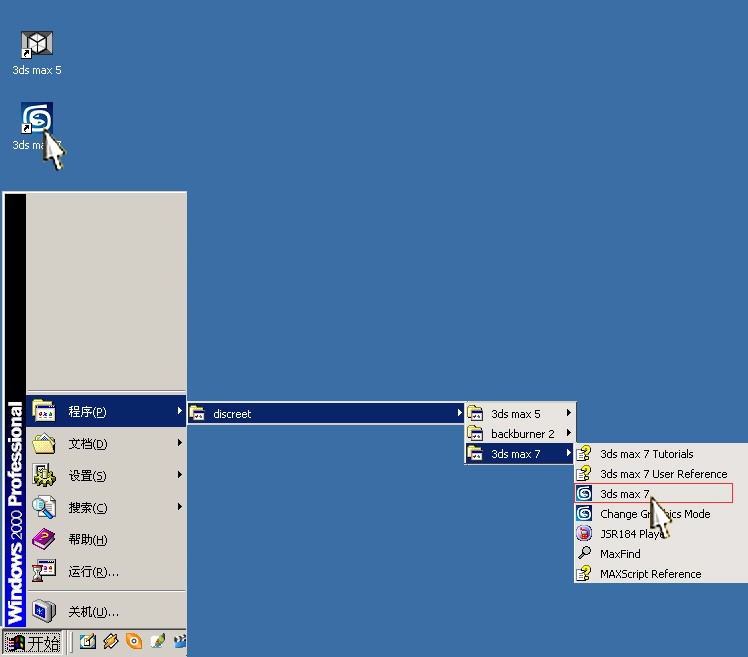Screen dimensions: 748x657
Task: Click the orange quick launch icon on taskbar
Action: pyautogui.click(x=134, y=641)
